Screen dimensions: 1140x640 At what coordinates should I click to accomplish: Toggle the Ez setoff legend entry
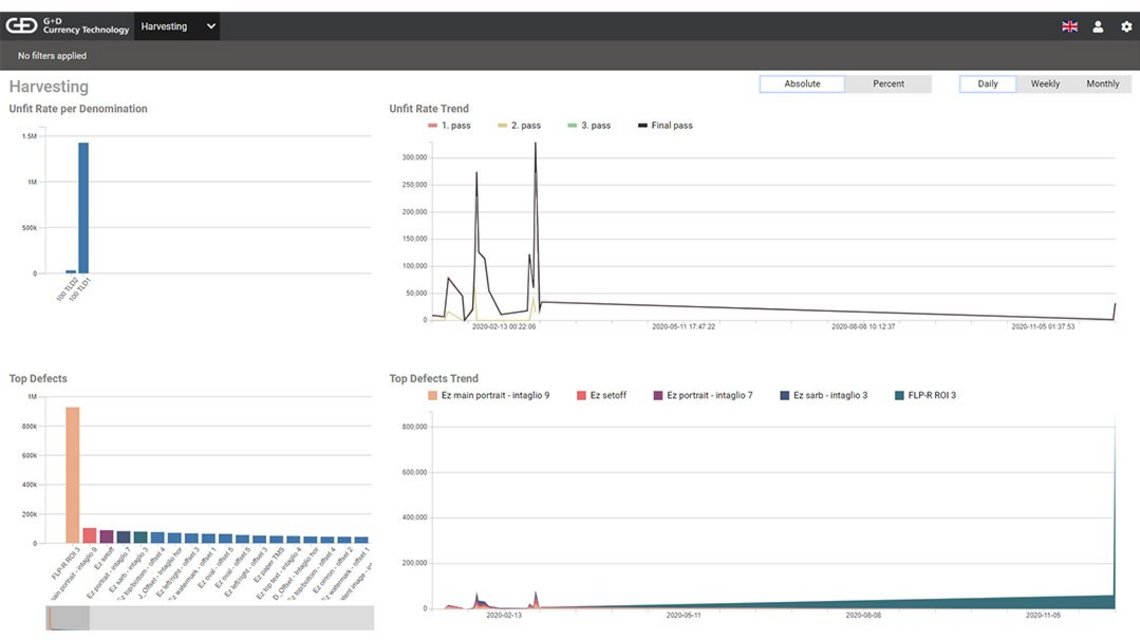[601, 396]
